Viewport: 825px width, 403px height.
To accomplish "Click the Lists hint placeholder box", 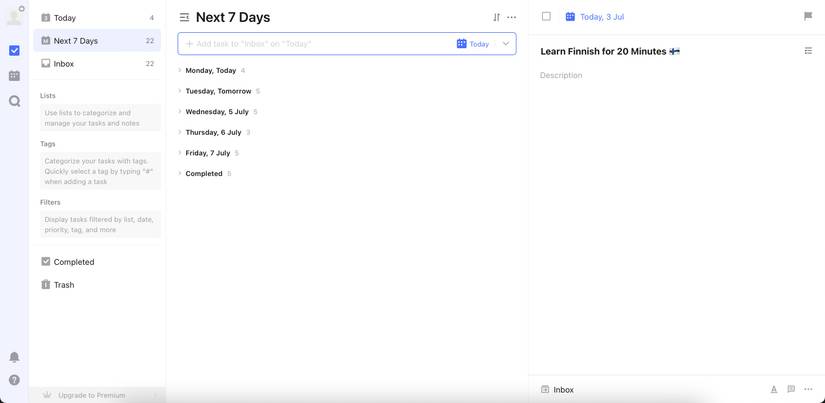I will click(100, 118).
